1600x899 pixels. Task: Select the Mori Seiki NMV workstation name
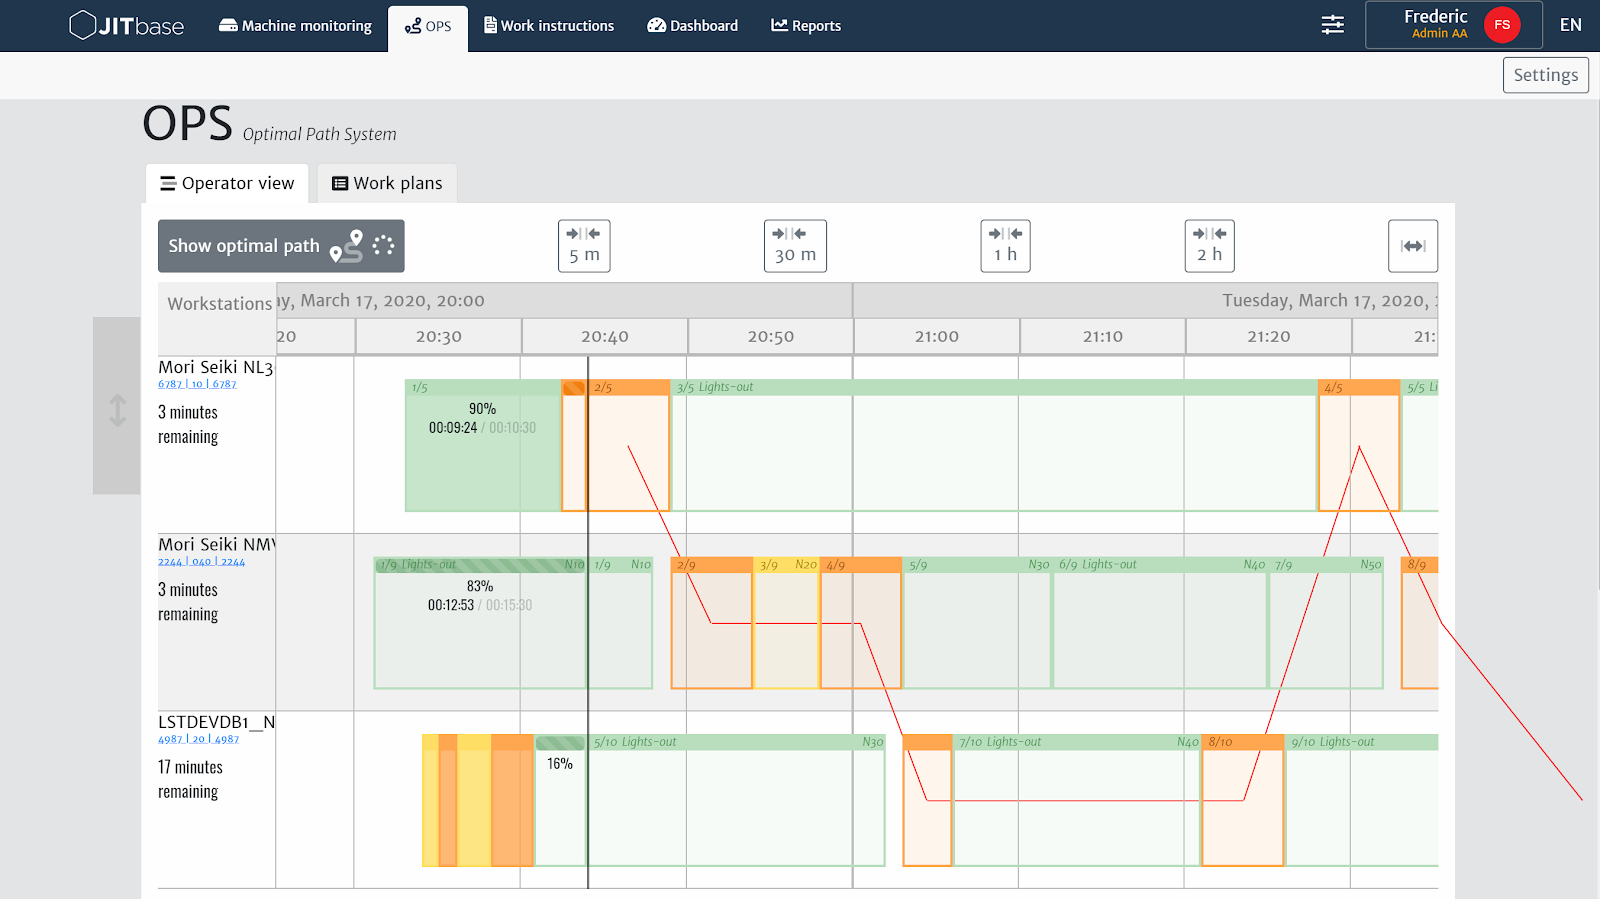pos(216,544)
